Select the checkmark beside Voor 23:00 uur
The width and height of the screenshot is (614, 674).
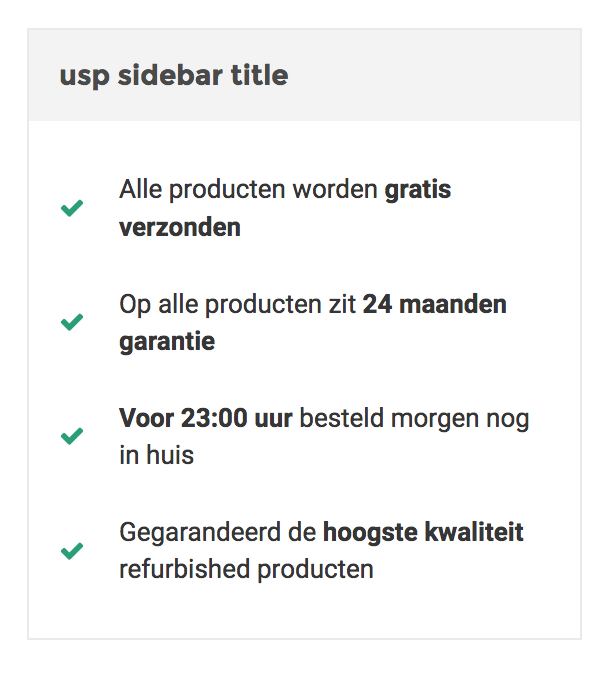(x=72, y=436)
